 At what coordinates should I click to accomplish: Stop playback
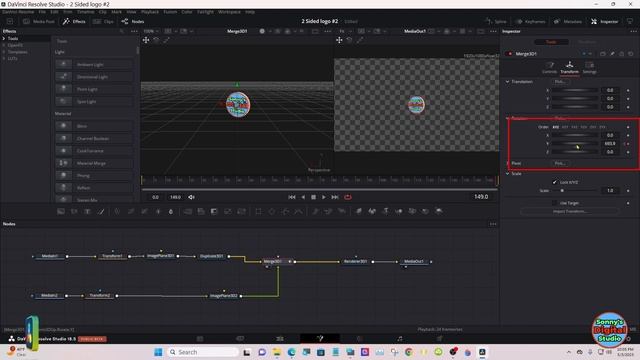pyautogui.click(x=313, y=197)
